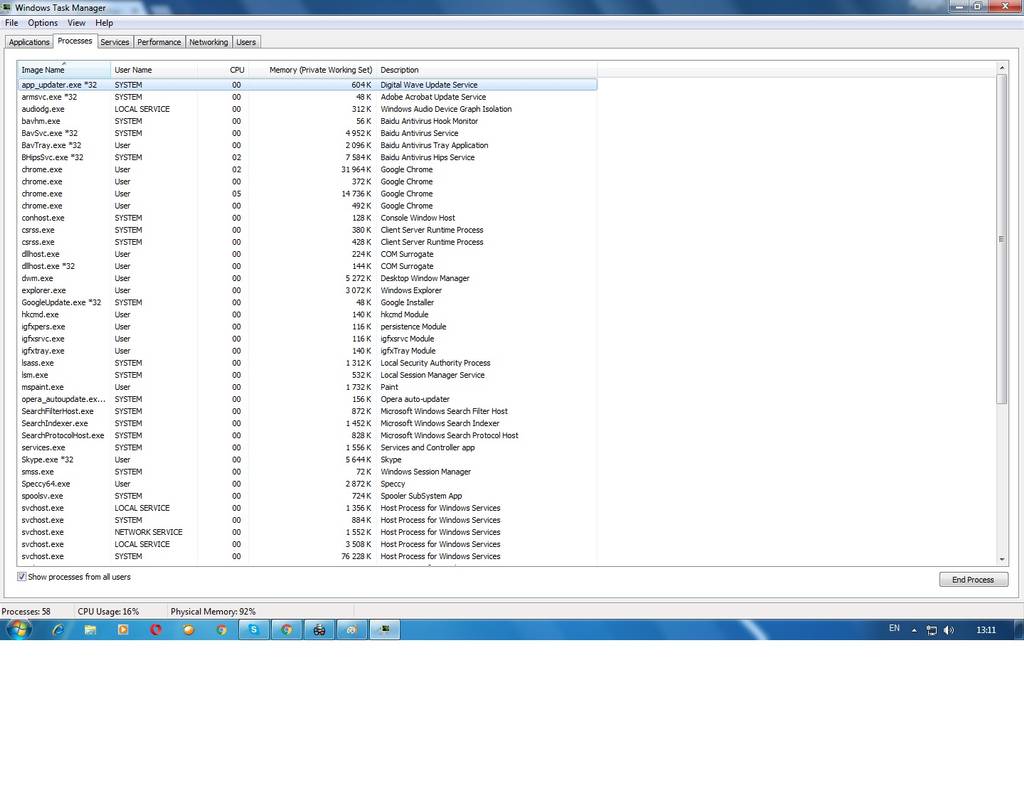Select the Speccy64.exe process
Screen dimensions: 1024x792
click(307, 483)
